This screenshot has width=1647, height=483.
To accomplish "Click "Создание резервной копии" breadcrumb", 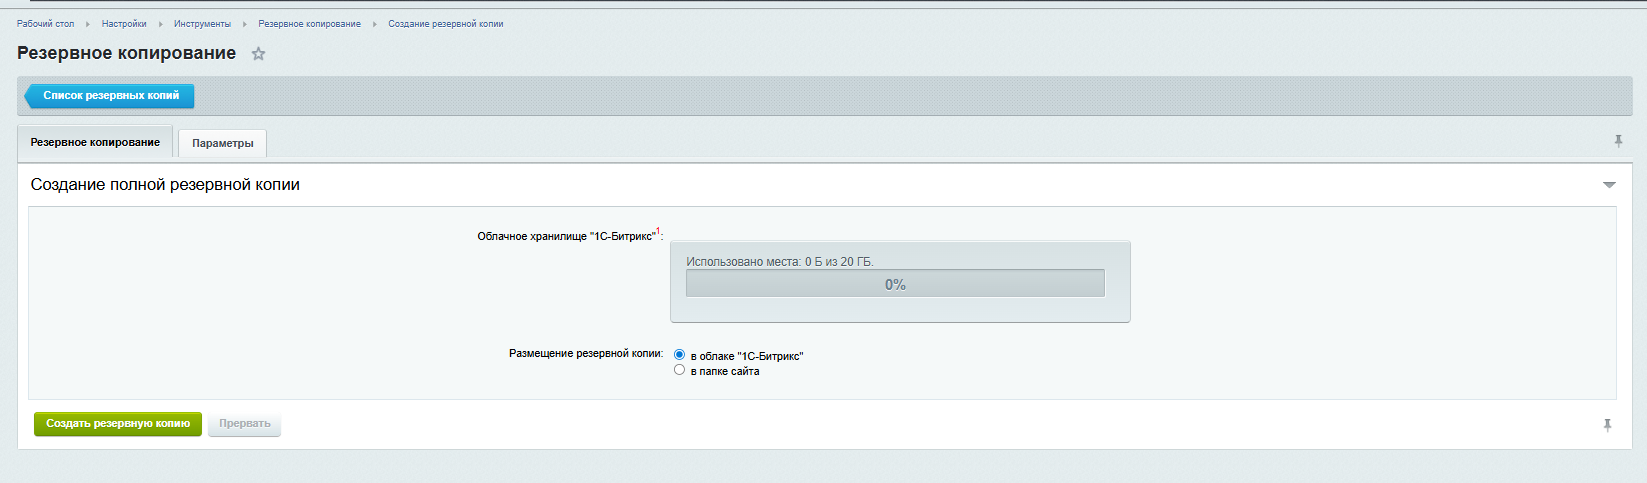I will (445, 24).
